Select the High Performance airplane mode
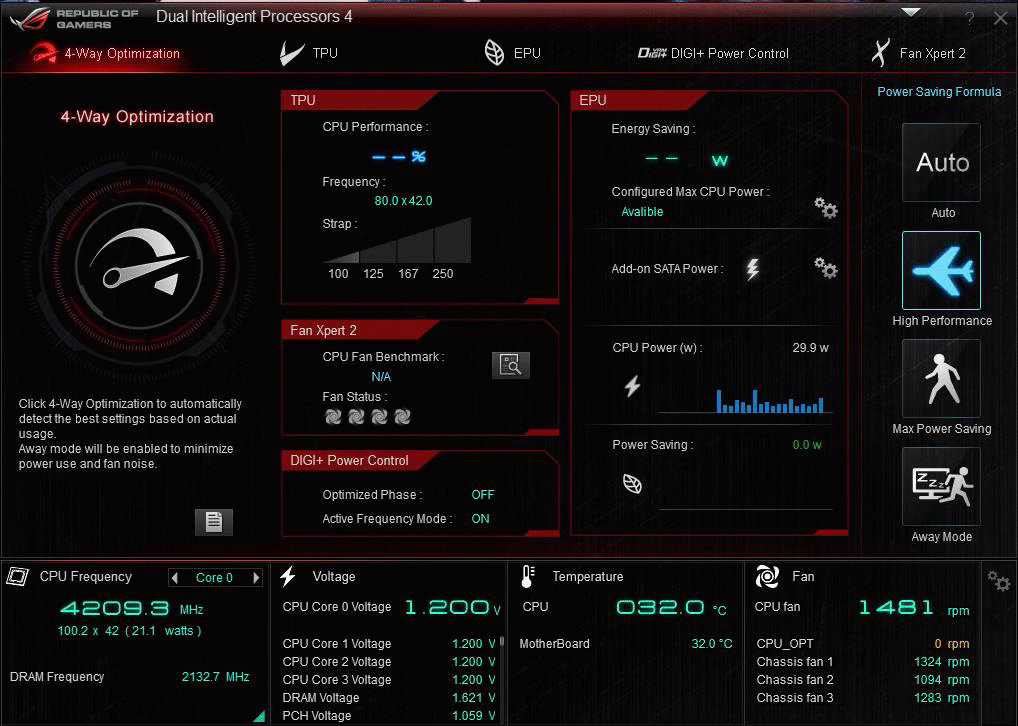1018x726 pixels. click(941, 270)
